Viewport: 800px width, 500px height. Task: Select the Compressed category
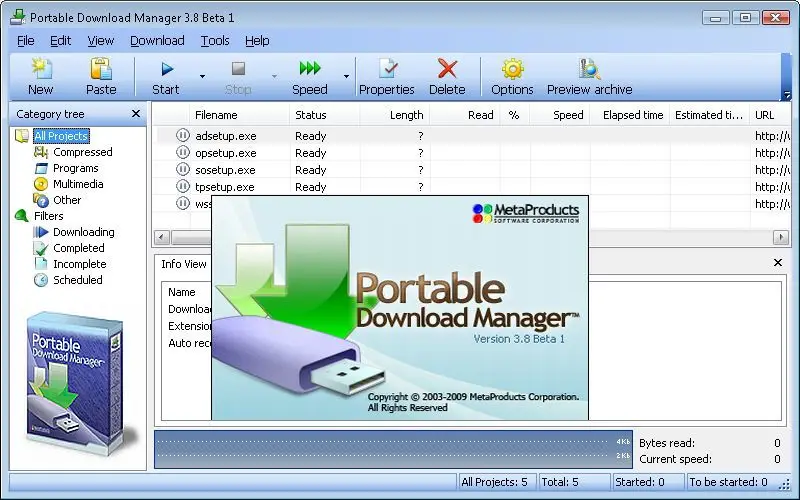coord(83,152)
